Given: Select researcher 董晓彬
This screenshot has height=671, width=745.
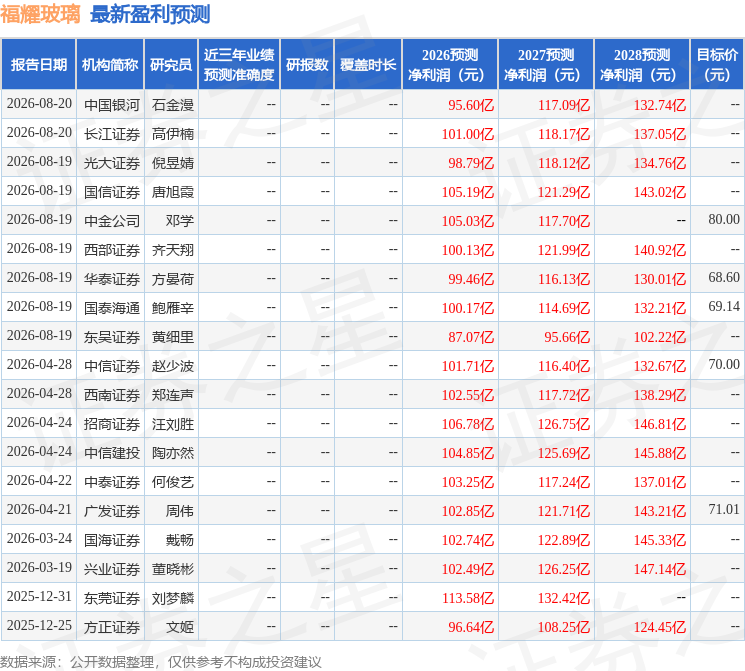Looking at the screenshot, I should point(173,568).
